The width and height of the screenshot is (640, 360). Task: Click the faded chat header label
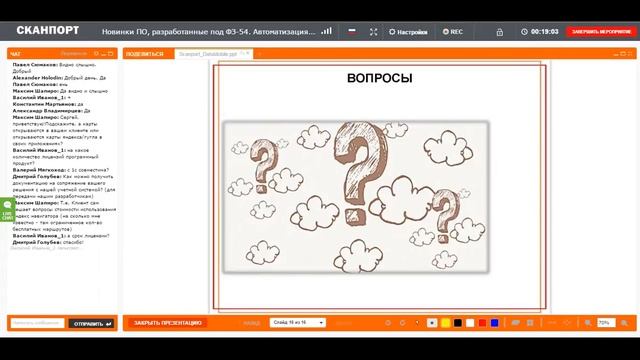73,53
